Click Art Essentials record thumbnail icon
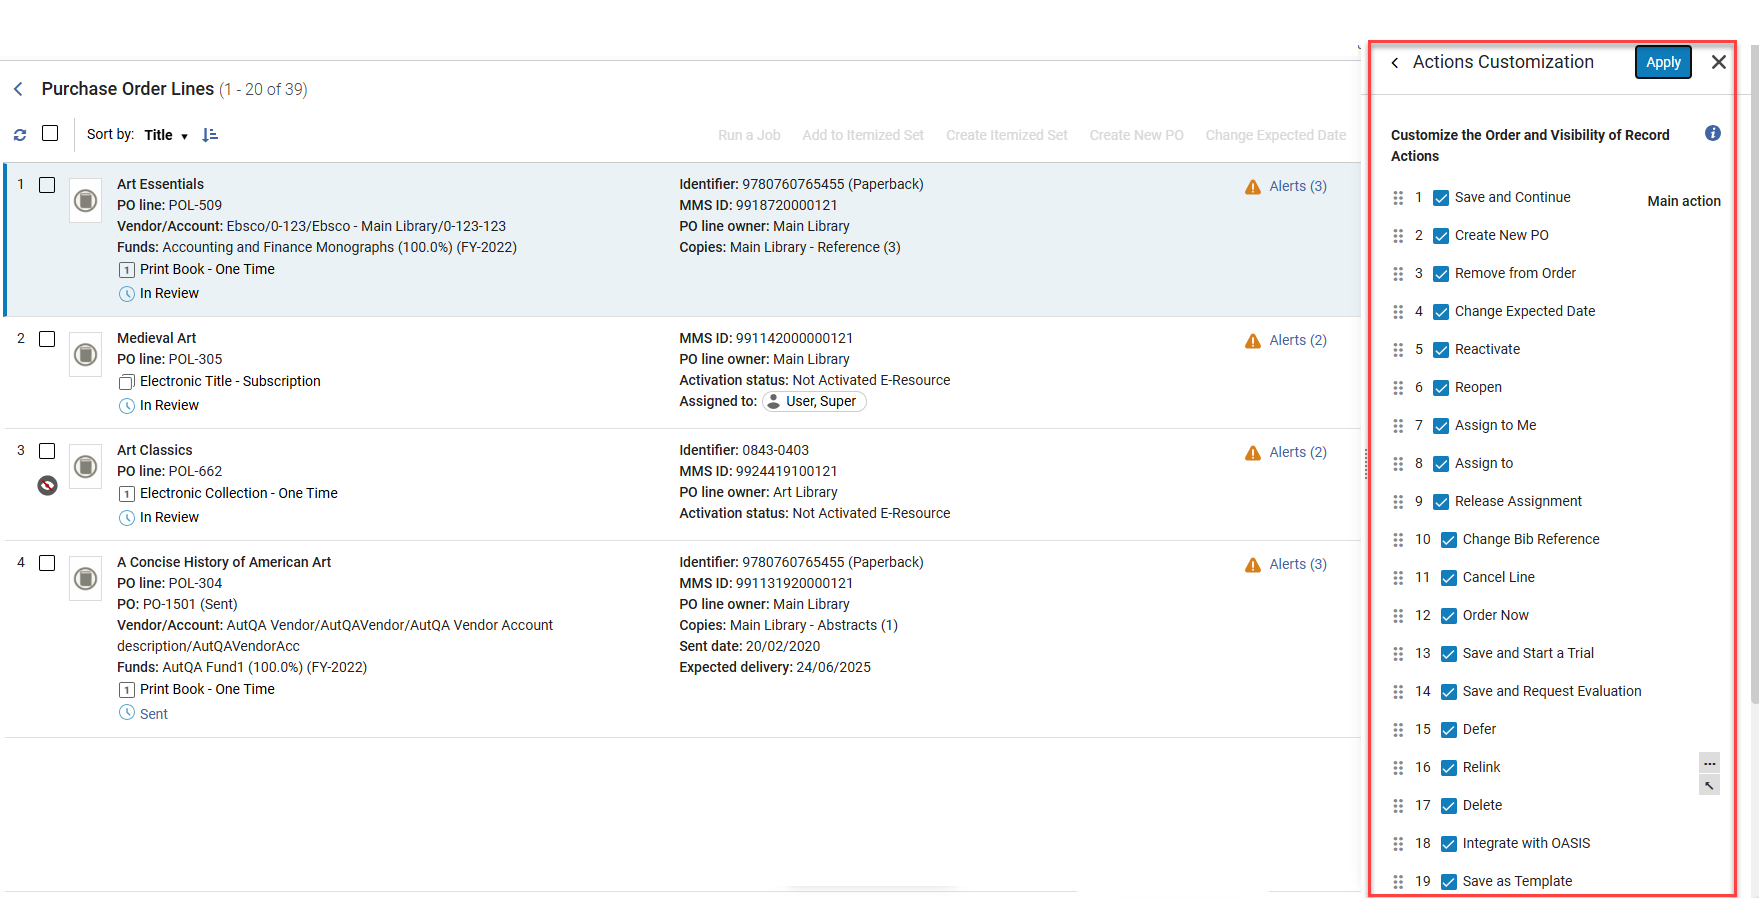This screenshot has height=898, width=1759. pyautogui.click(x=86, y=201)
